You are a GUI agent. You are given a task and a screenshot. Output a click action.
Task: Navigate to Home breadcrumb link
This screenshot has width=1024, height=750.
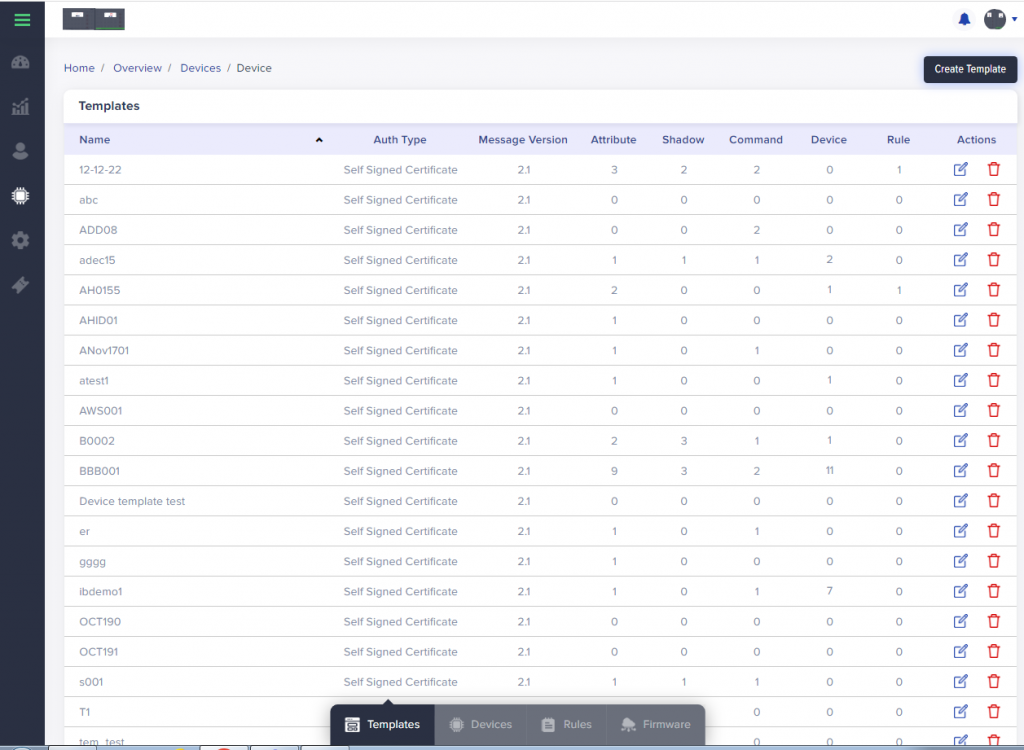[79, 68]
